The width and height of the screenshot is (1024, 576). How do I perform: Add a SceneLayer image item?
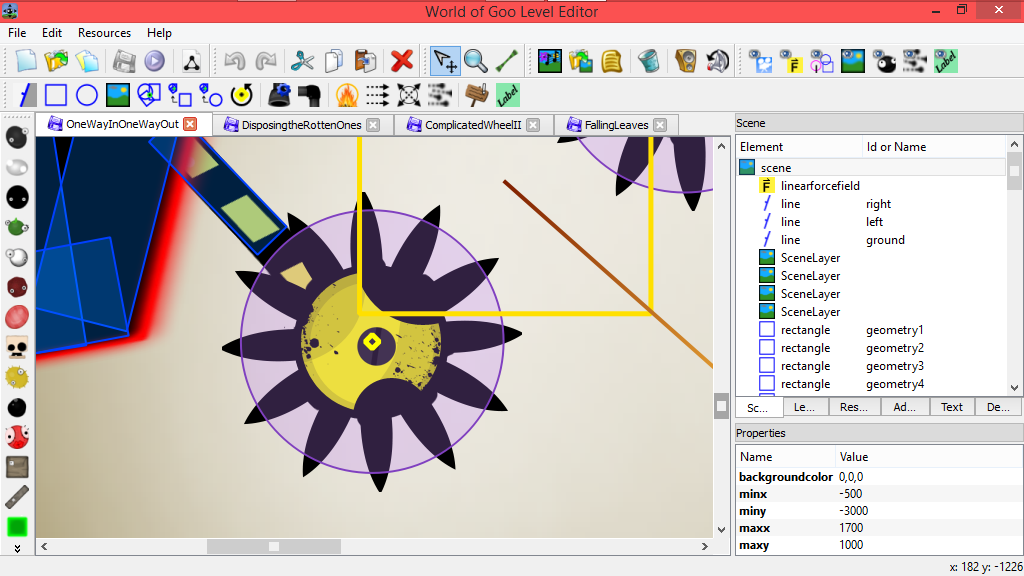click(118, 95)
